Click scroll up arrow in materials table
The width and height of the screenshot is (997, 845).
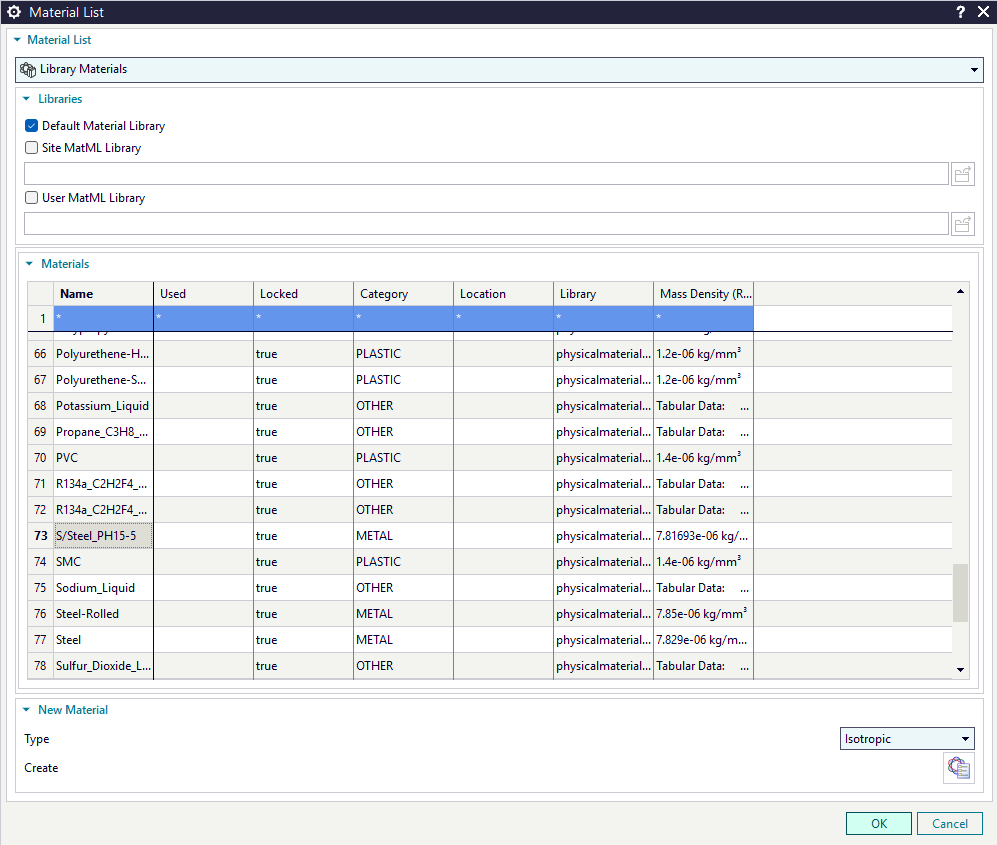point(961,291)
